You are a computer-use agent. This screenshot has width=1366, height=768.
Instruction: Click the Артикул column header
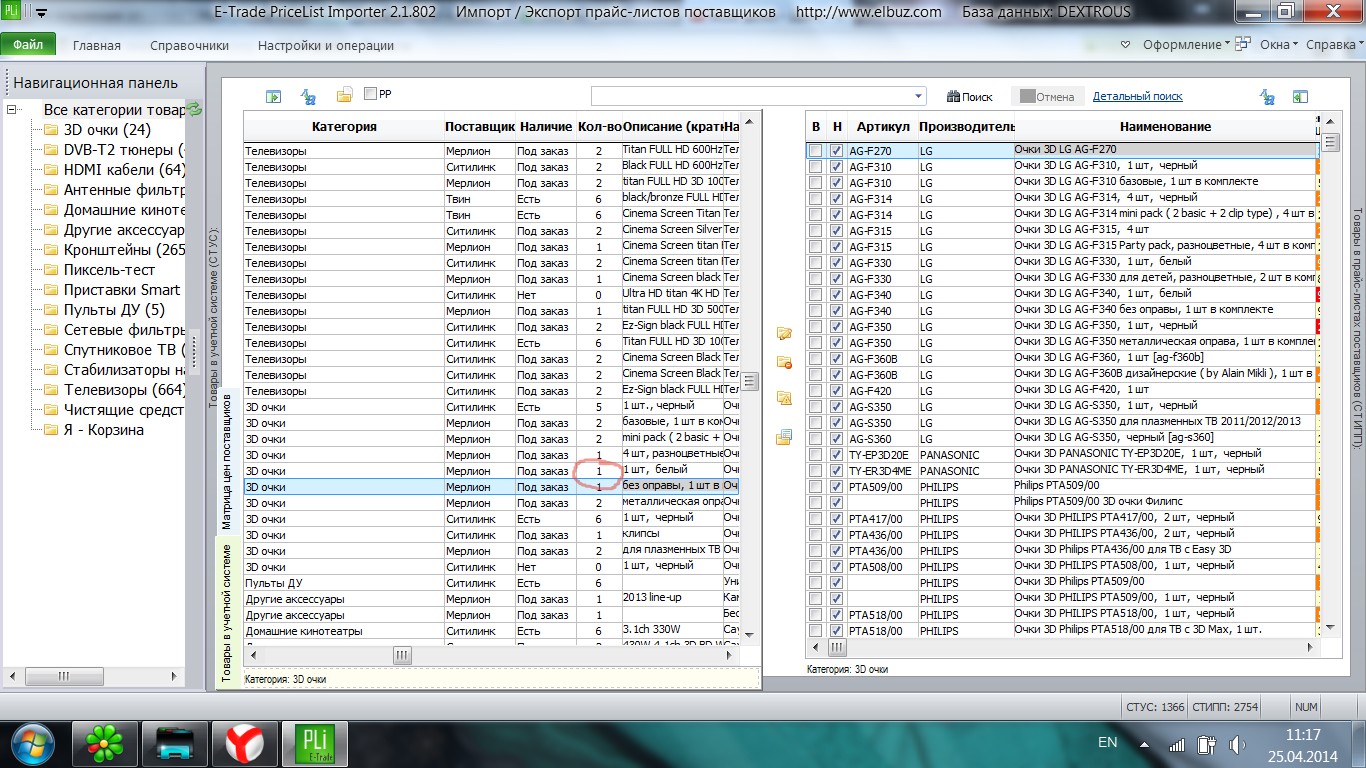point(883,127)
